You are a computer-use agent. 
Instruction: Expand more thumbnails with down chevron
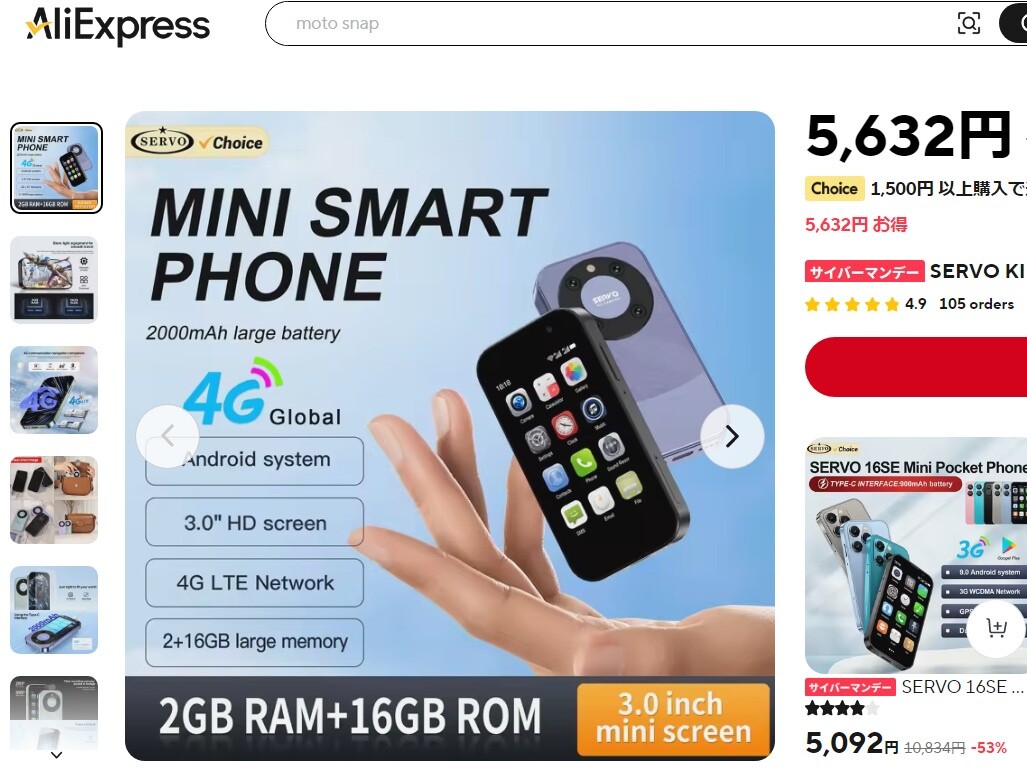(57, 755)
